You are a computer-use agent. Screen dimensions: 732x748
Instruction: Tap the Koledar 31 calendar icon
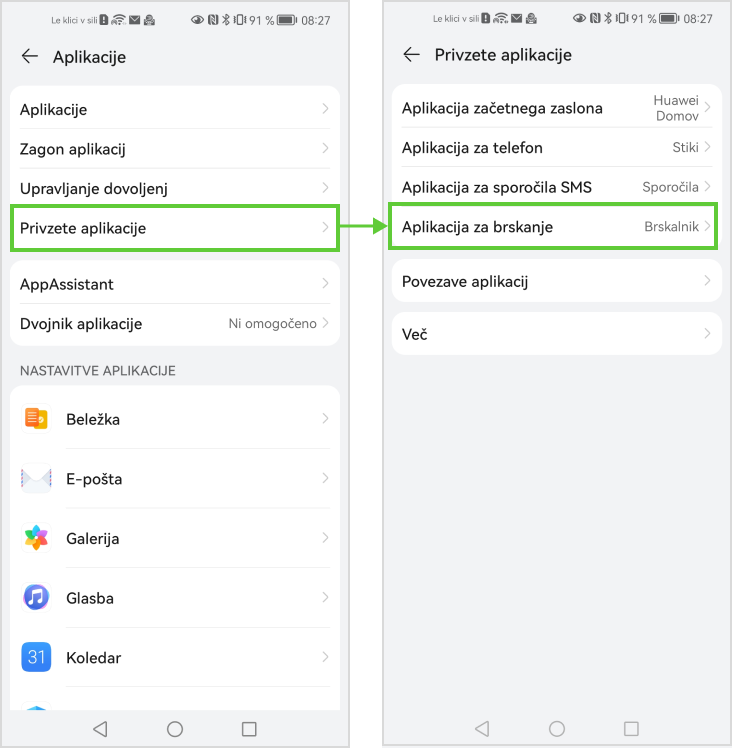tap(36, 657)
